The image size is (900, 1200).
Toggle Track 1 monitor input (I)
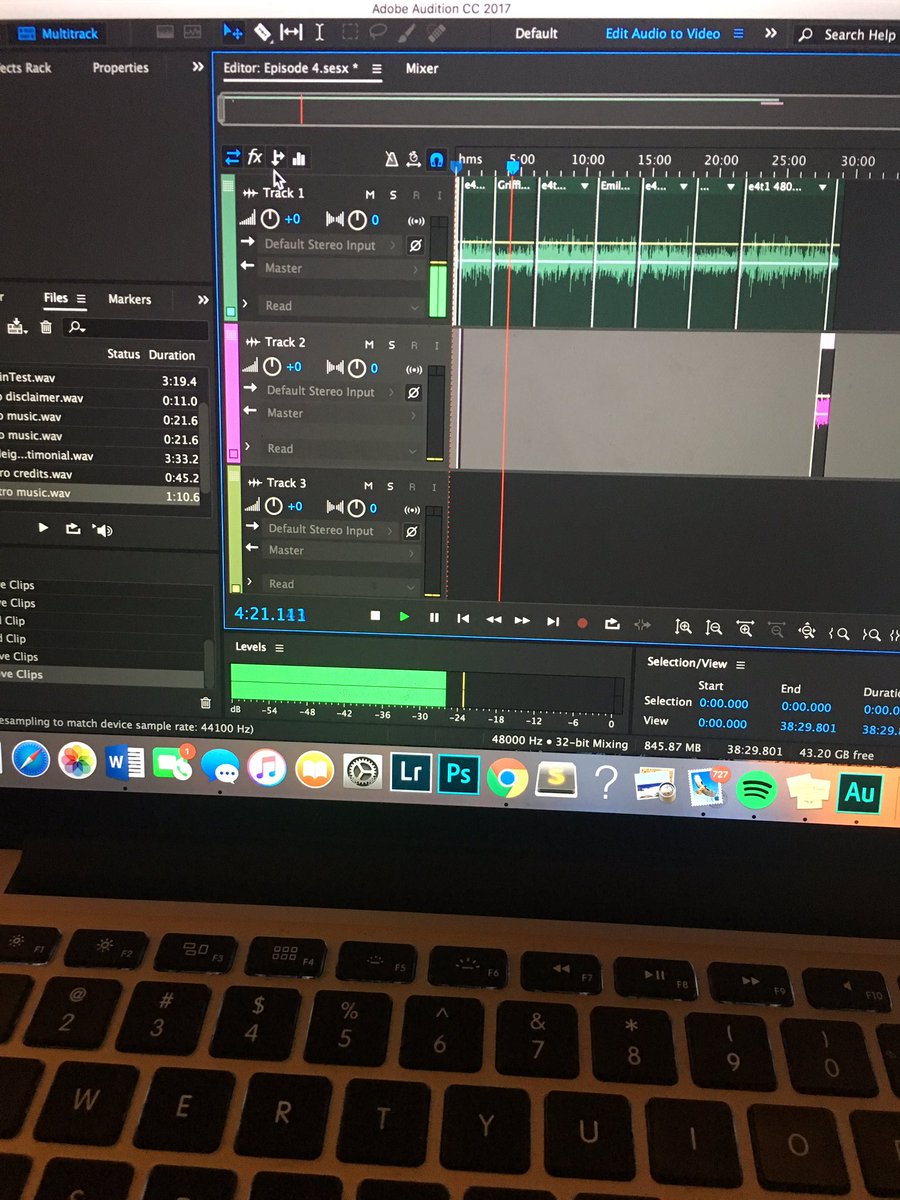438,196
